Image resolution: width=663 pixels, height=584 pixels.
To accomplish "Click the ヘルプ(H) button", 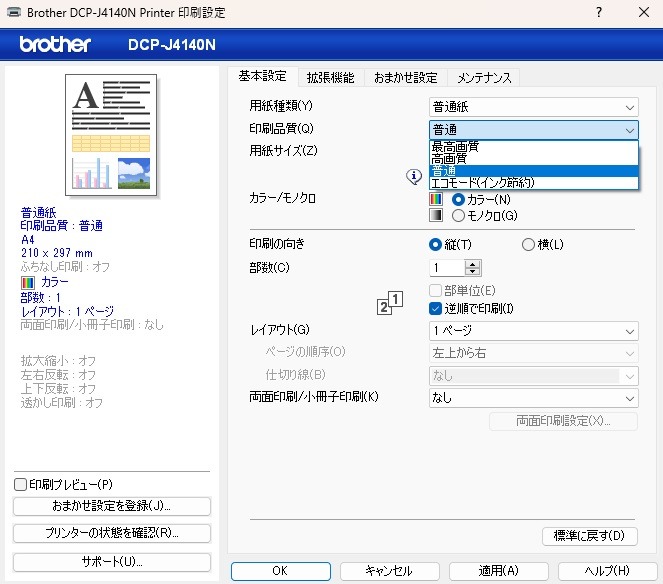I will [x=607, y=571].
